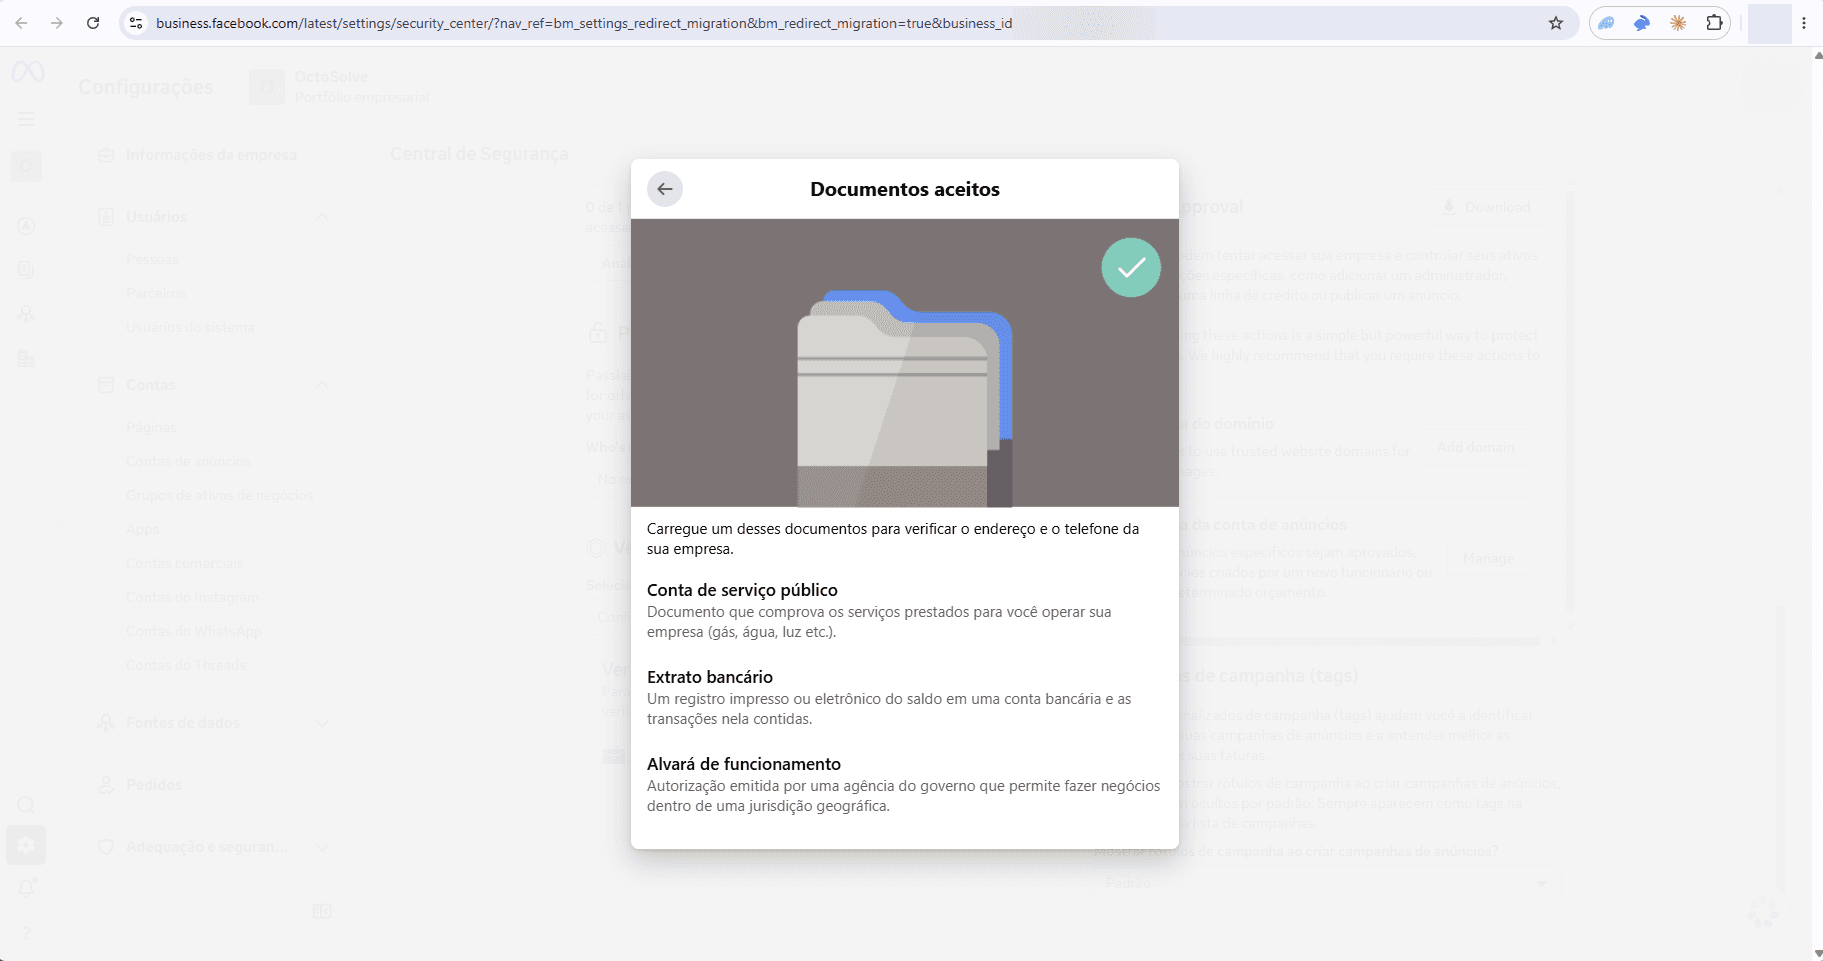This screenshot has height=961, width=1823.
Task: Click the Manage button
Action: tap(1488, 558)
